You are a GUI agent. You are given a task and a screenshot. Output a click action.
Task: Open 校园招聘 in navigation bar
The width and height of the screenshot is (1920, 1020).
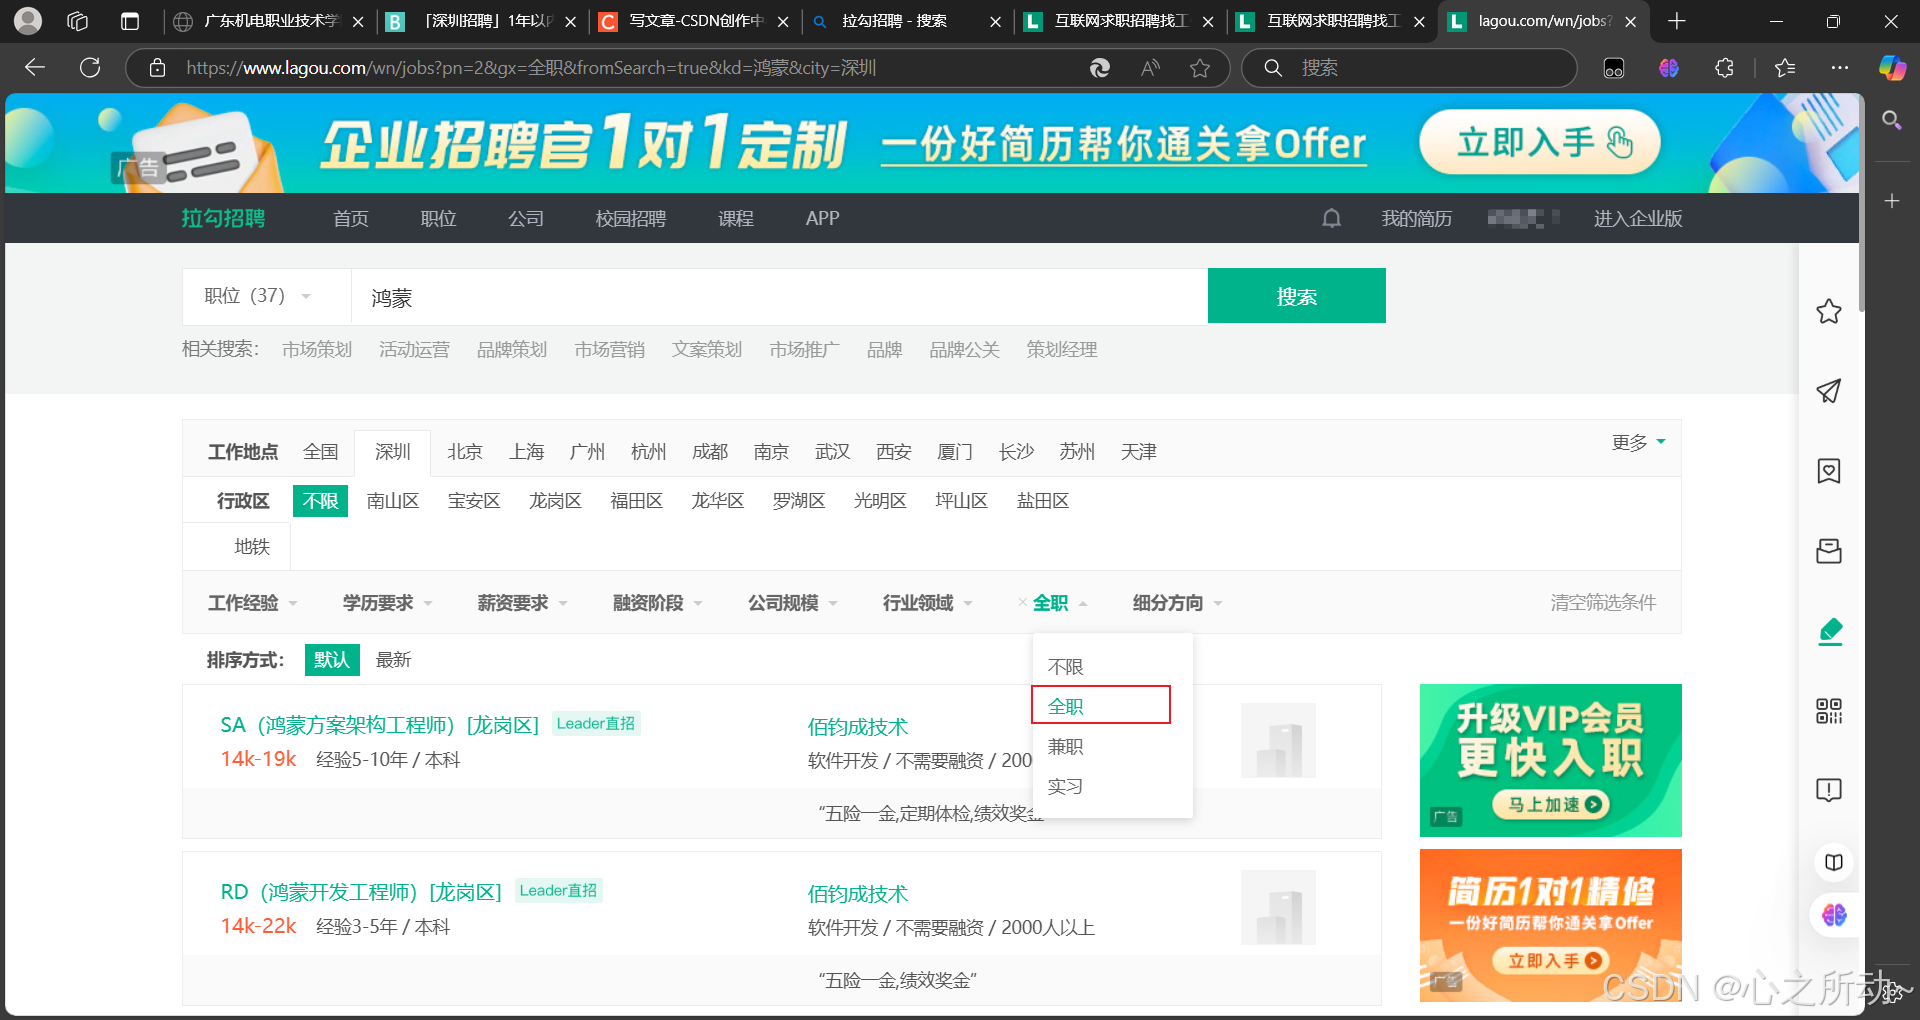[x=630, y=218]
